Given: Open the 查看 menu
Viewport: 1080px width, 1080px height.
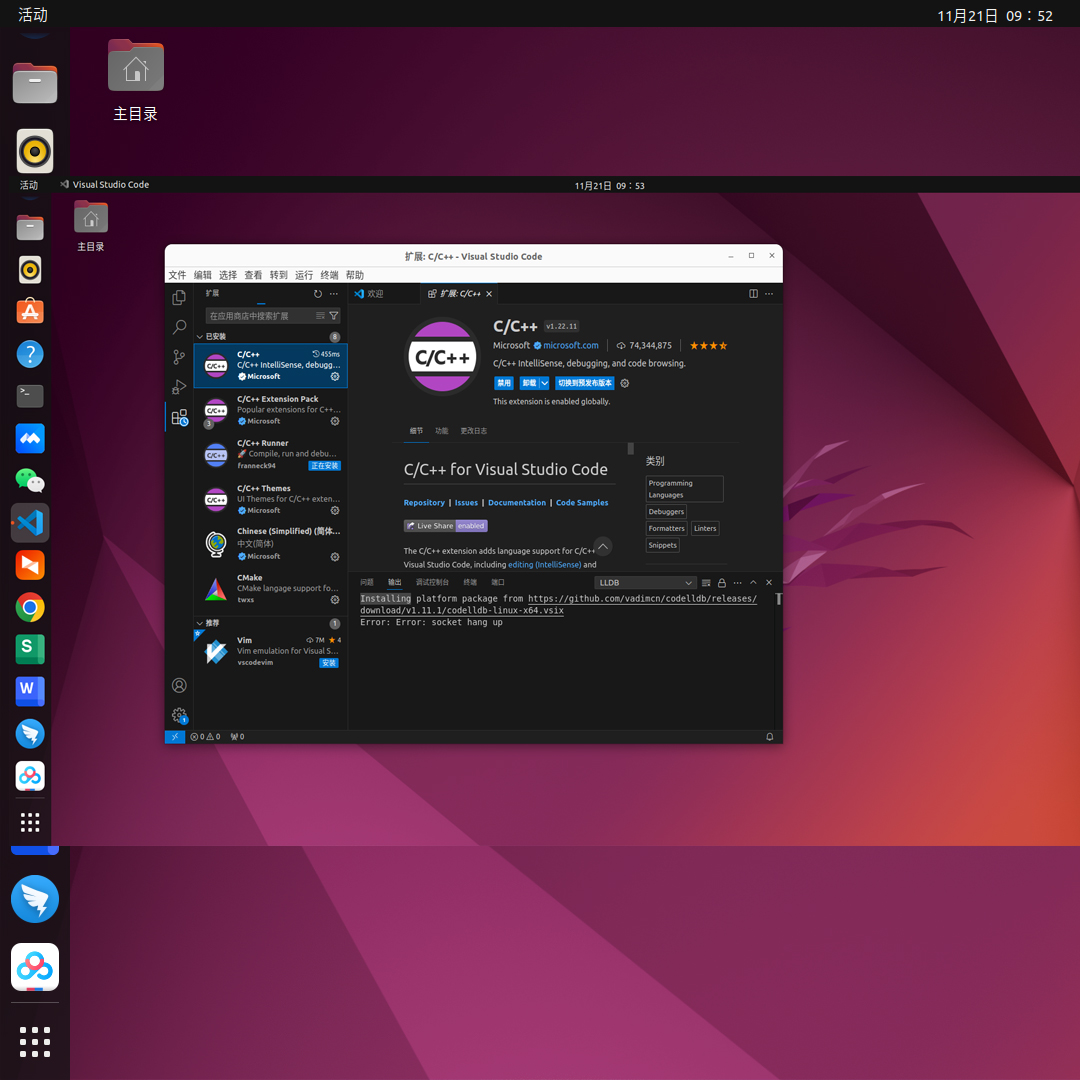Looking at the screenshot, I should (x=253, y=275).
